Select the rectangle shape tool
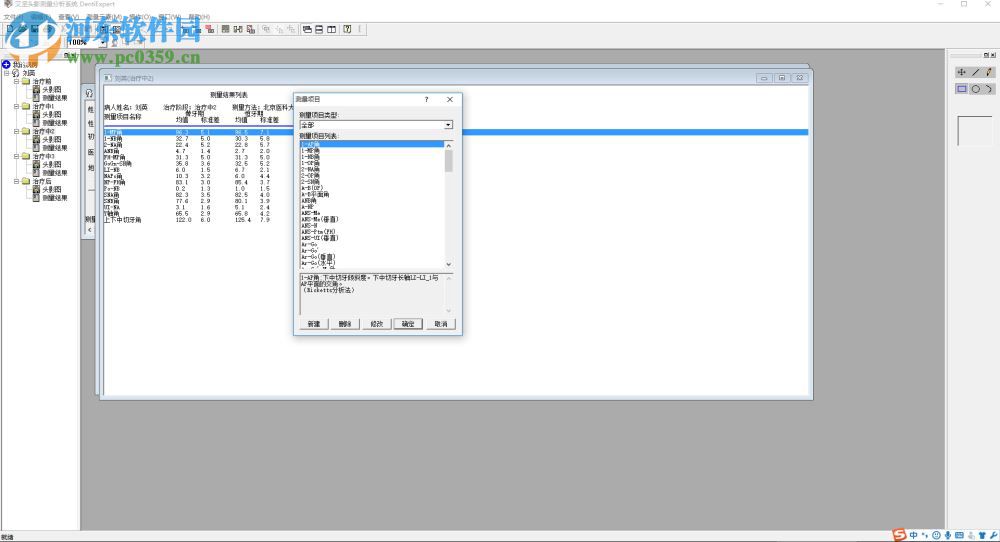1000x542 pixels. pyautogui.click(x=961, y=89)
